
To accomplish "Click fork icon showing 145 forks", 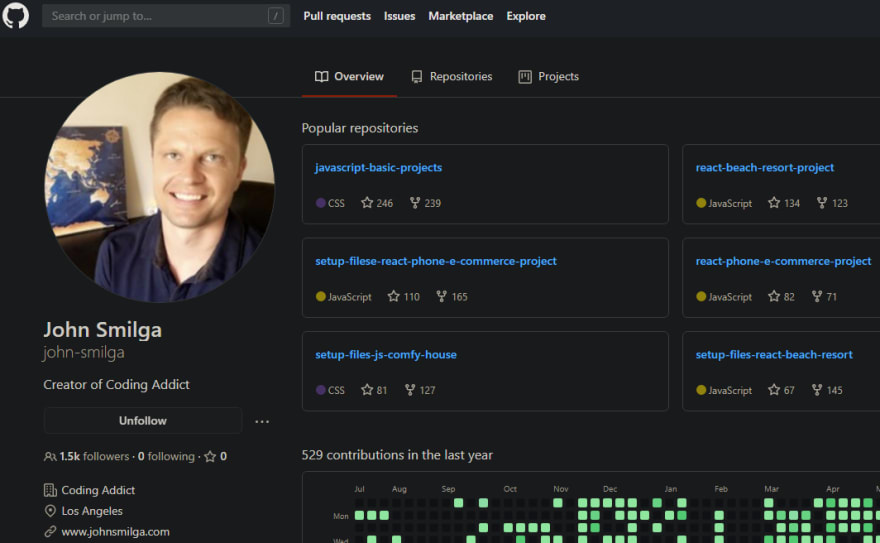I will point(817,390).
